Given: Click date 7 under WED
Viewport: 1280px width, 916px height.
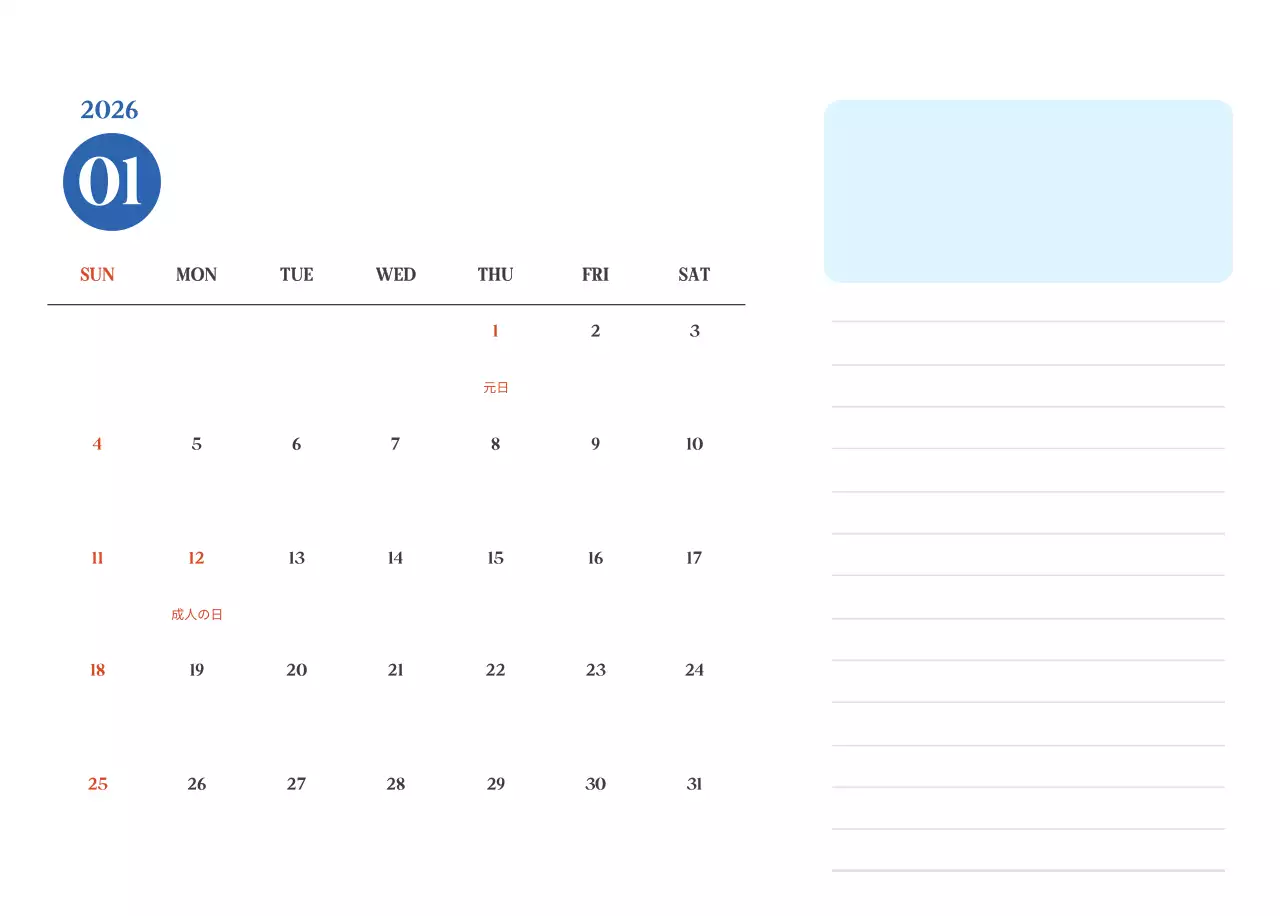Looking at the screenshot, I should [395, 444].
